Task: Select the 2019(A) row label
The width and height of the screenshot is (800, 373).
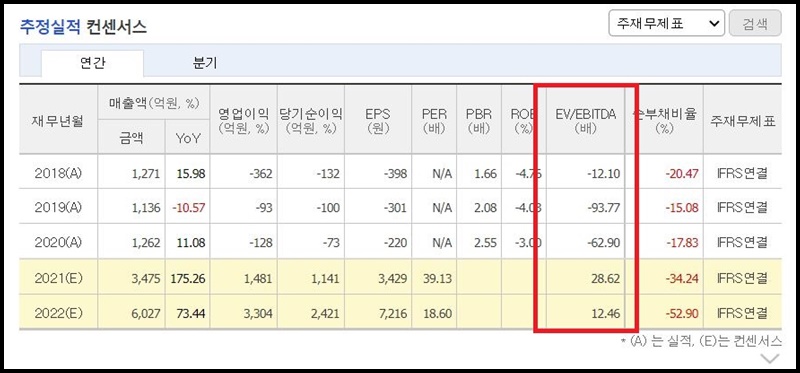Action: point(58,208)
